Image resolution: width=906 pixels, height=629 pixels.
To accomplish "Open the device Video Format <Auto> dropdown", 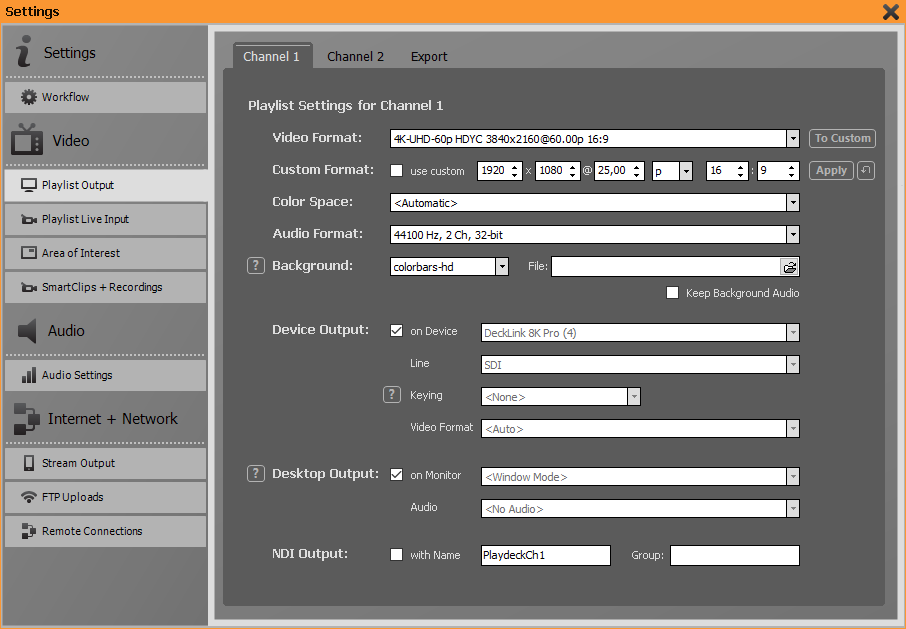I will click(793, 429).
